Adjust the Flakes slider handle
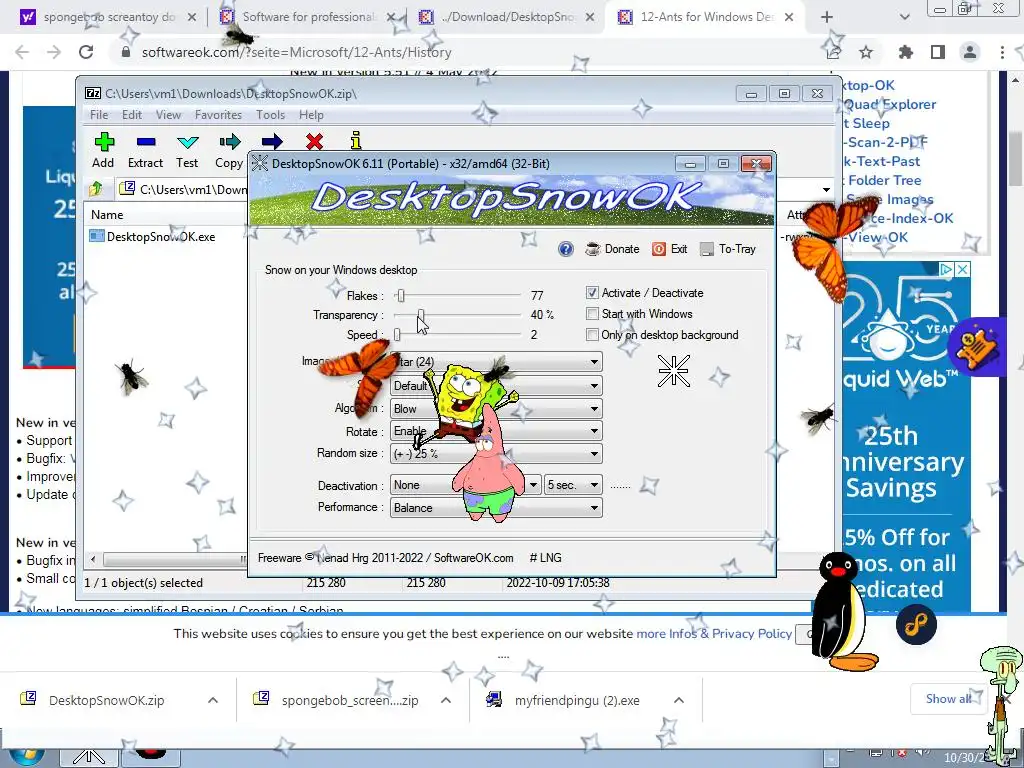1024x768 pixels. coord(401,295)
